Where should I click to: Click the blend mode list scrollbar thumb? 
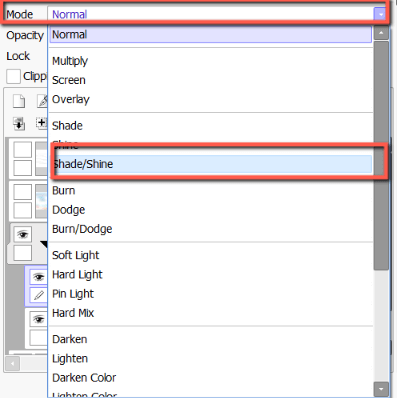381,155
